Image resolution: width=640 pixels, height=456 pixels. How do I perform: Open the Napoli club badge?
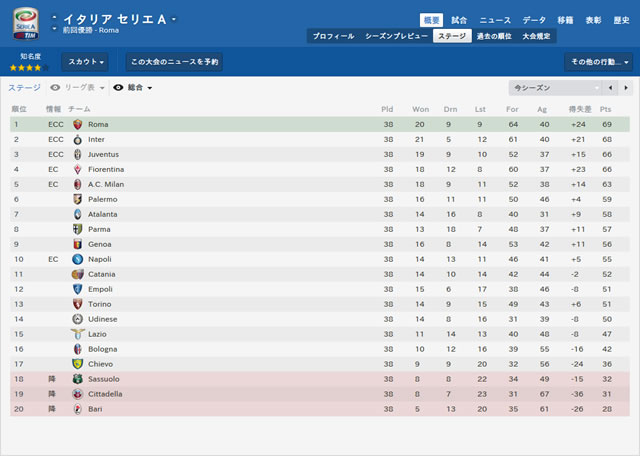point(78,259)
